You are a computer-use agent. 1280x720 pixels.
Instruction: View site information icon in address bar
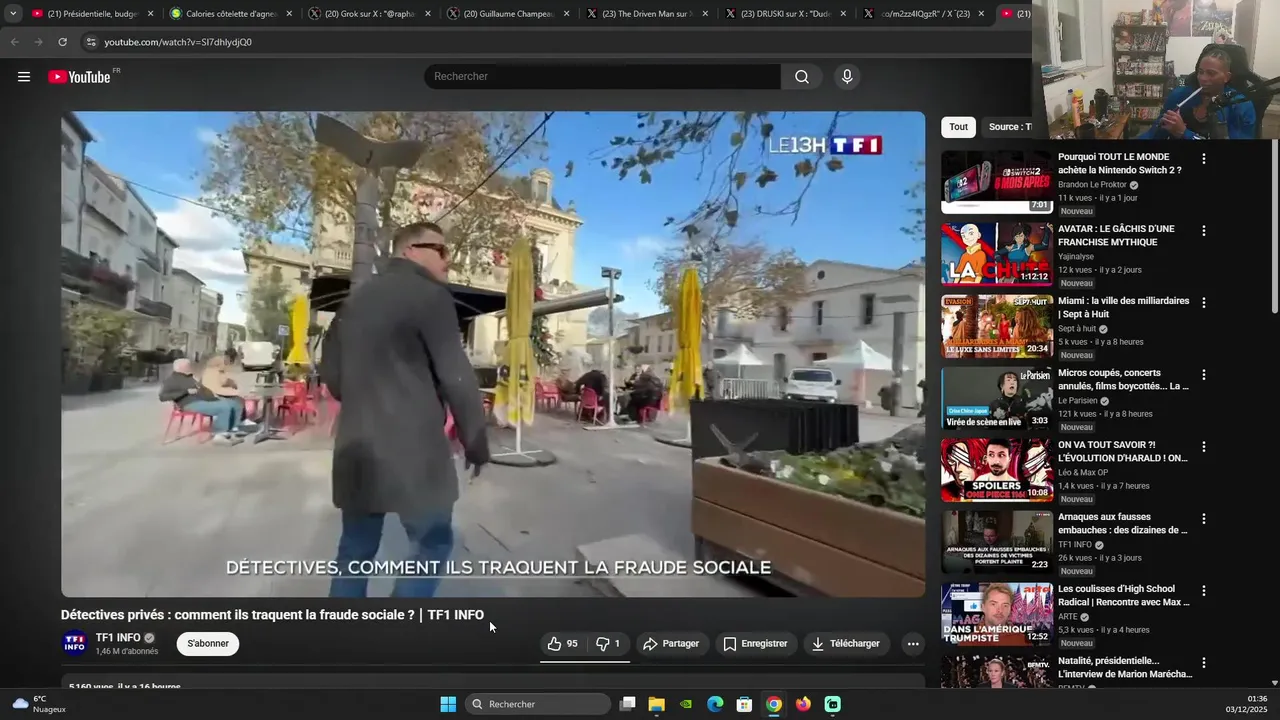pyautogui.click(x=91, y=42)
